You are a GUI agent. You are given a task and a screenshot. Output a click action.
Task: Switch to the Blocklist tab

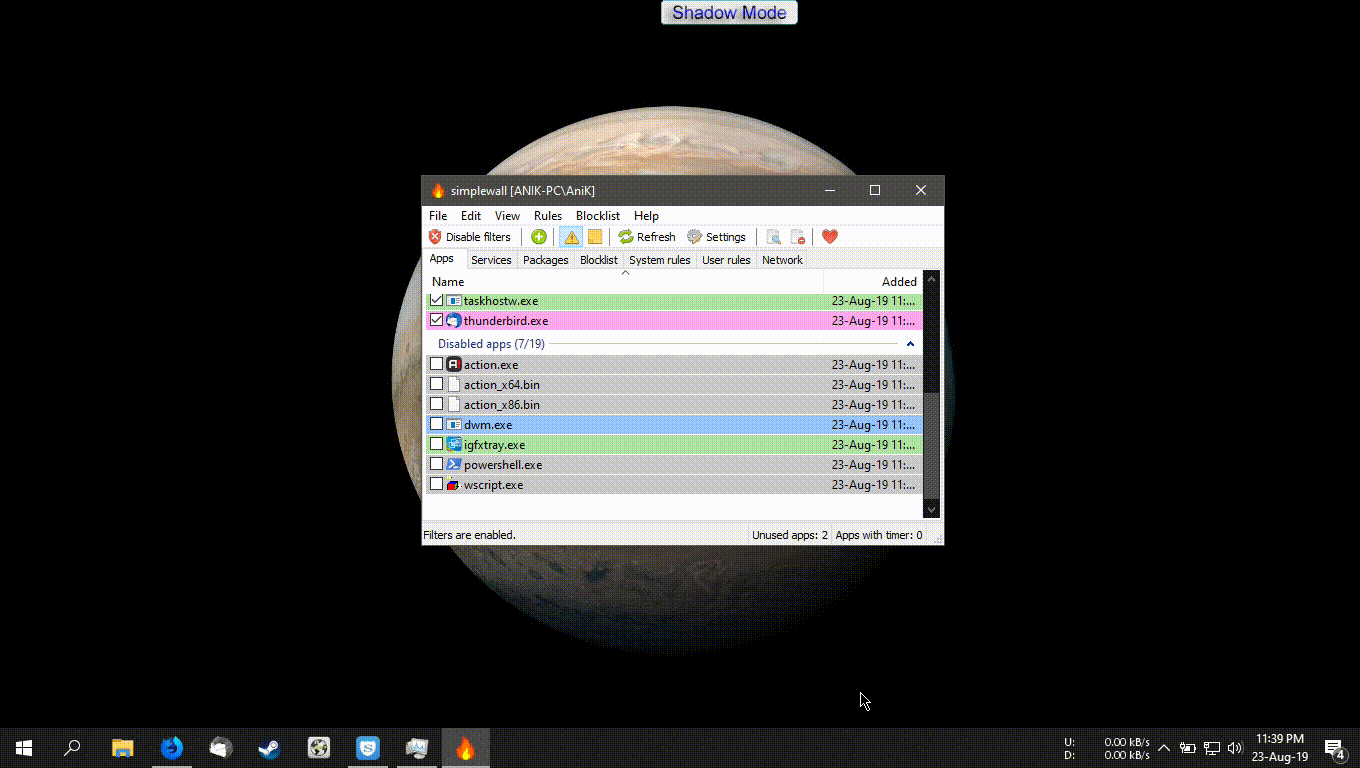[599, 260]
